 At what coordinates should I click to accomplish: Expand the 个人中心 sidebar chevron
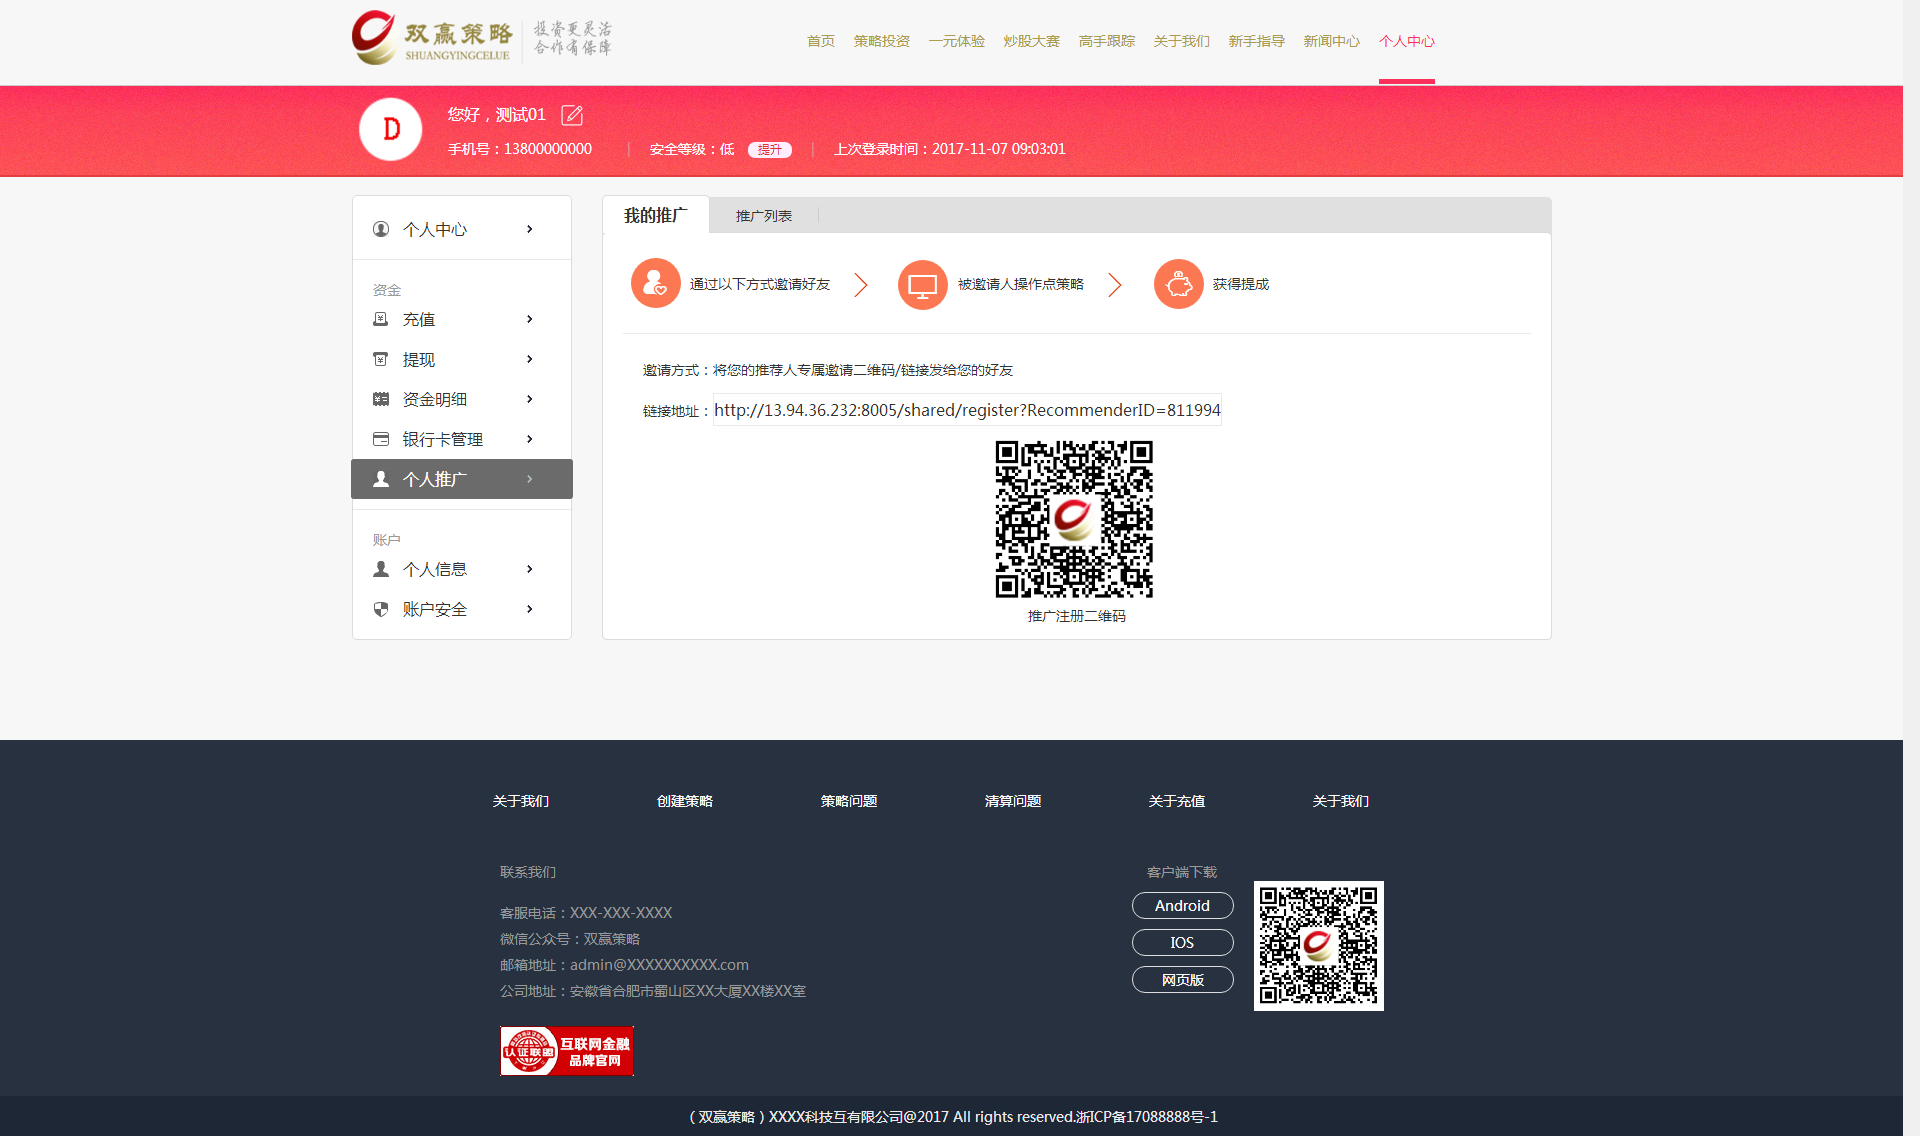point(530,229)
